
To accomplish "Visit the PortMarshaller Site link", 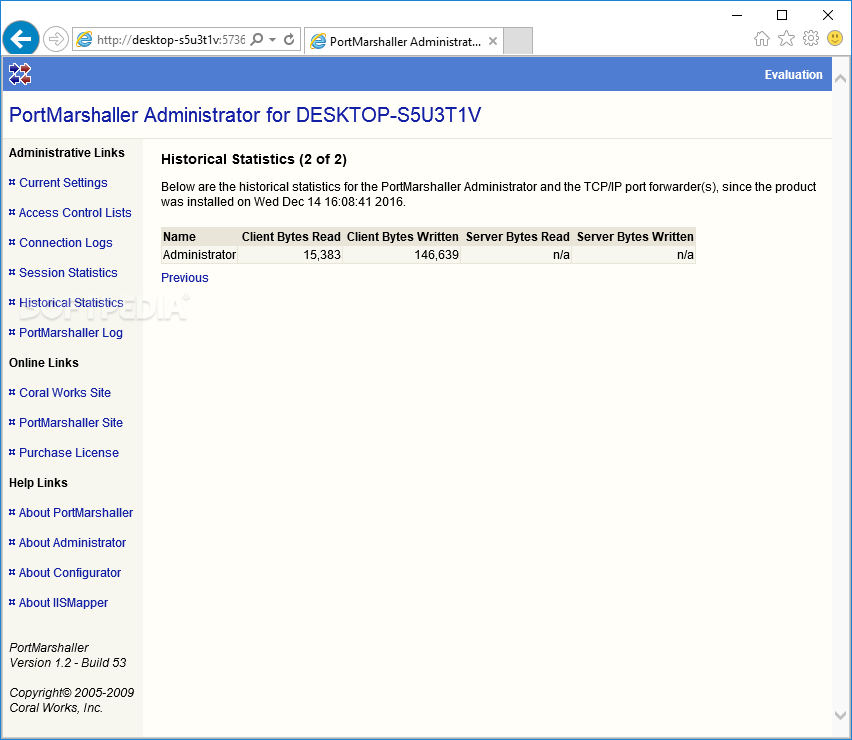I will coord(71,423).
